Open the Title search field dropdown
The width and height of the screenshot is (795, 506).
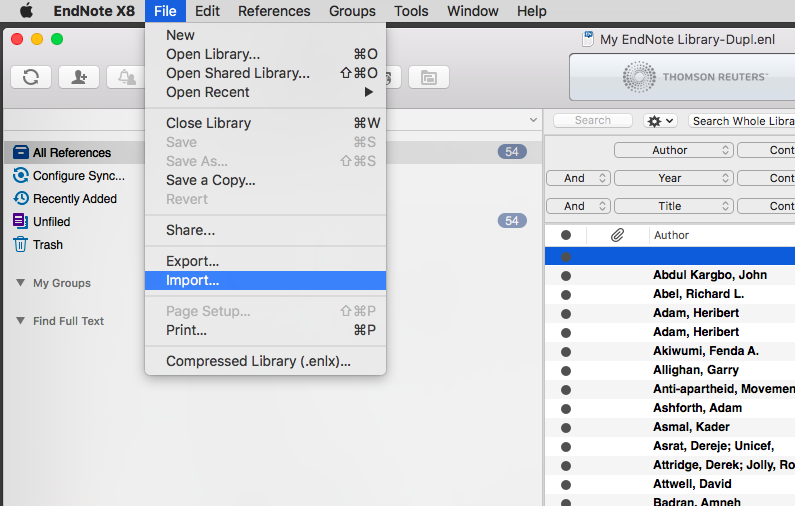click(673, 206)
